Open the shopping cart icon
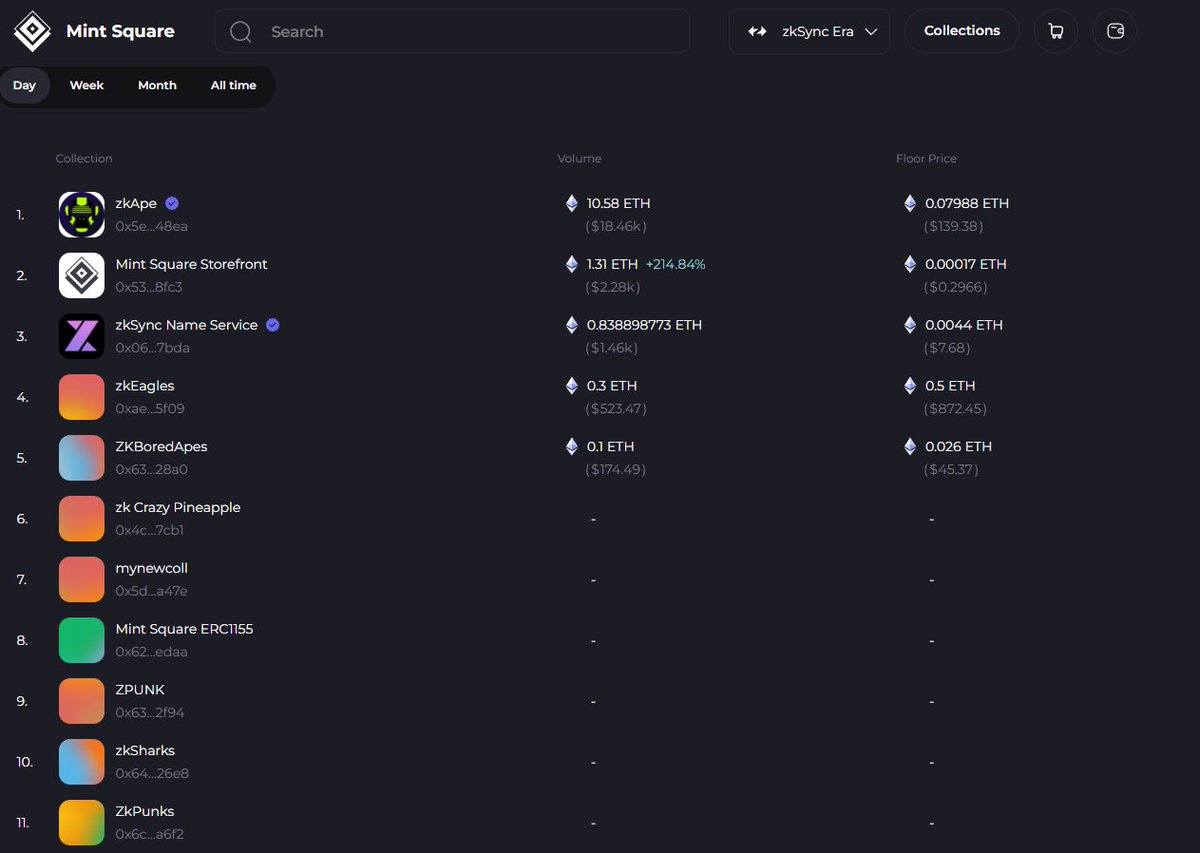The height and width of the screenshot is (853, 1200). [1056, 31]
